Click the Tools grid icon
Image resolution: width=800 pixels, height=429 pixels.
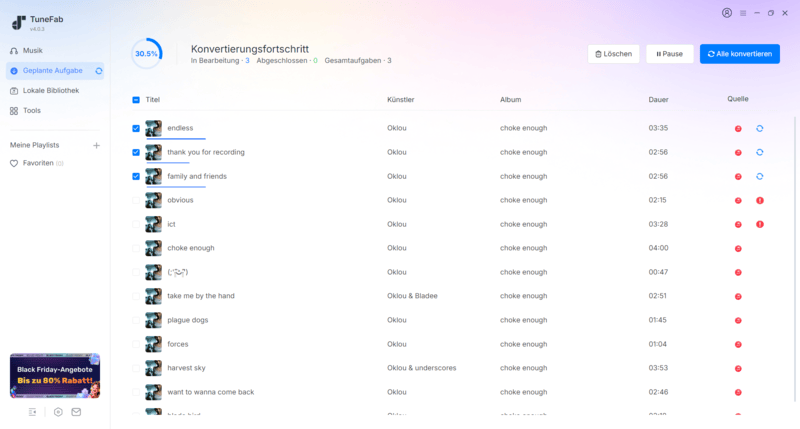pos(14,111)
